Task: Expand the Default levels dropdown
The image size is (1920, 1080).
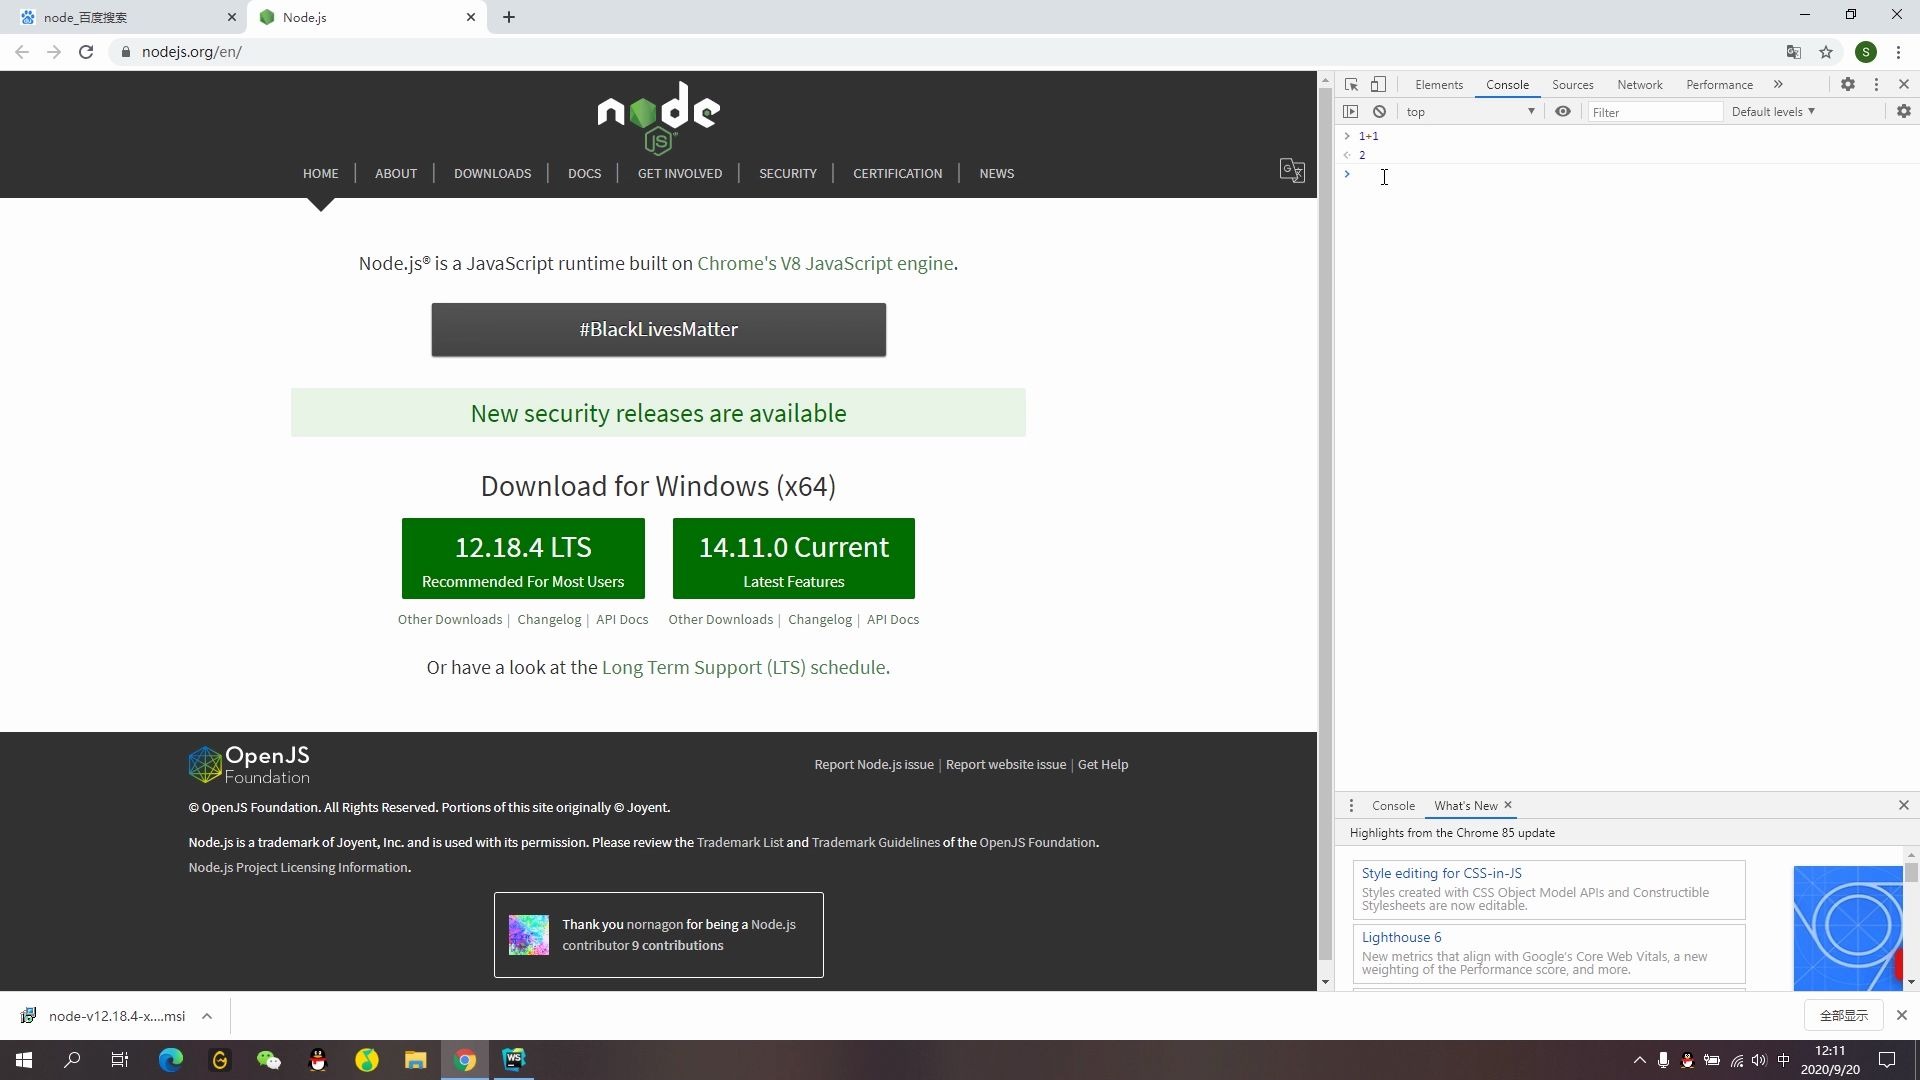Action: click(1773, 112)
